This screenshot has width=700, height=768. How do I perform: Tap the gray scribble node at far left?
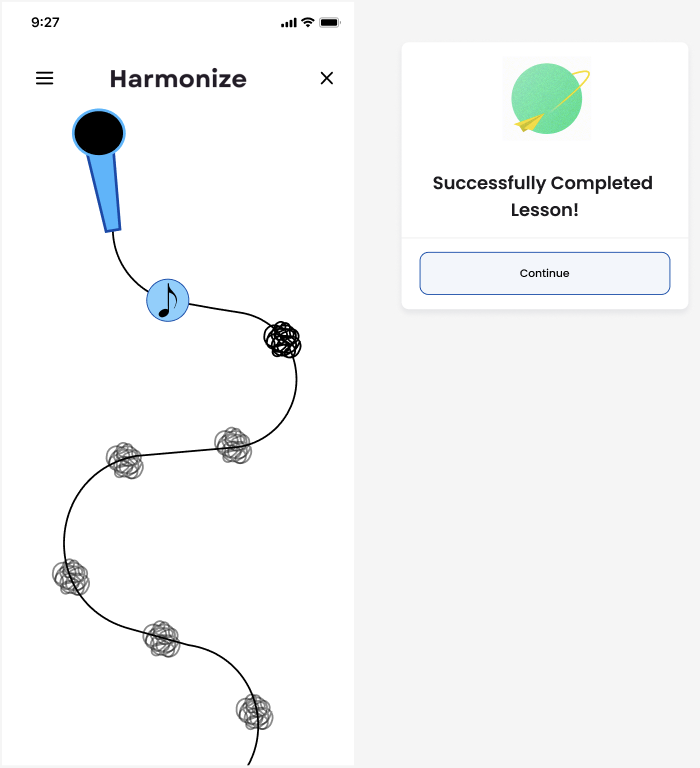click(71, 577)
